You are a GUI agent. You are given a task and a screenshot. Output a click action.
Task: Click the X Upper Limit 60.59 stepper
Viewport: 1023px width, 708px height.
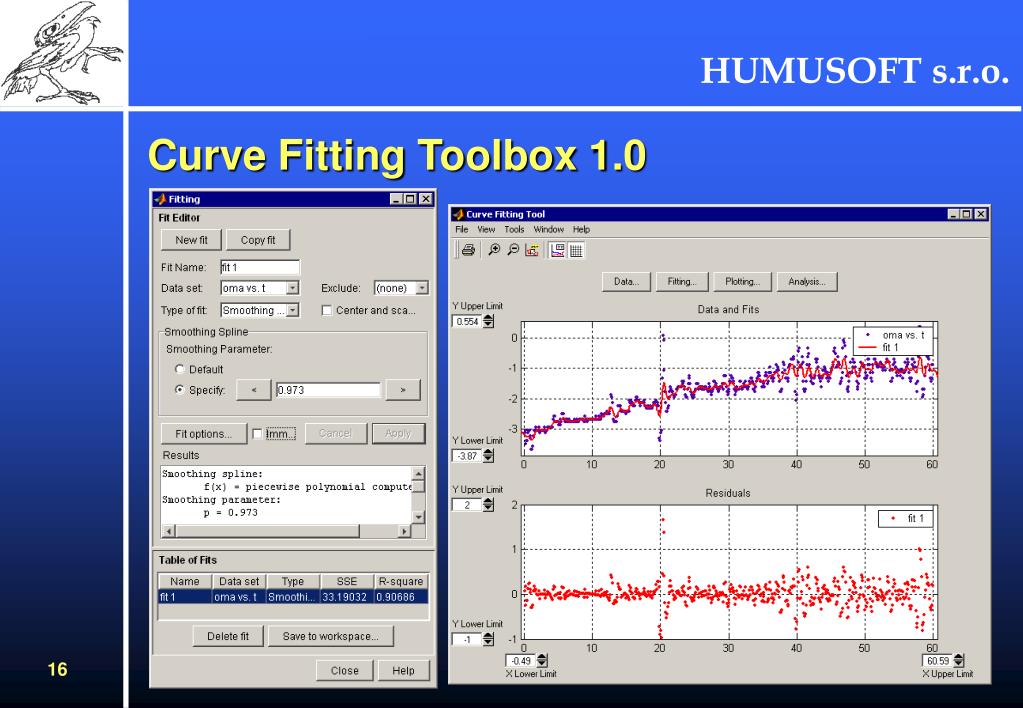[958, 661]
